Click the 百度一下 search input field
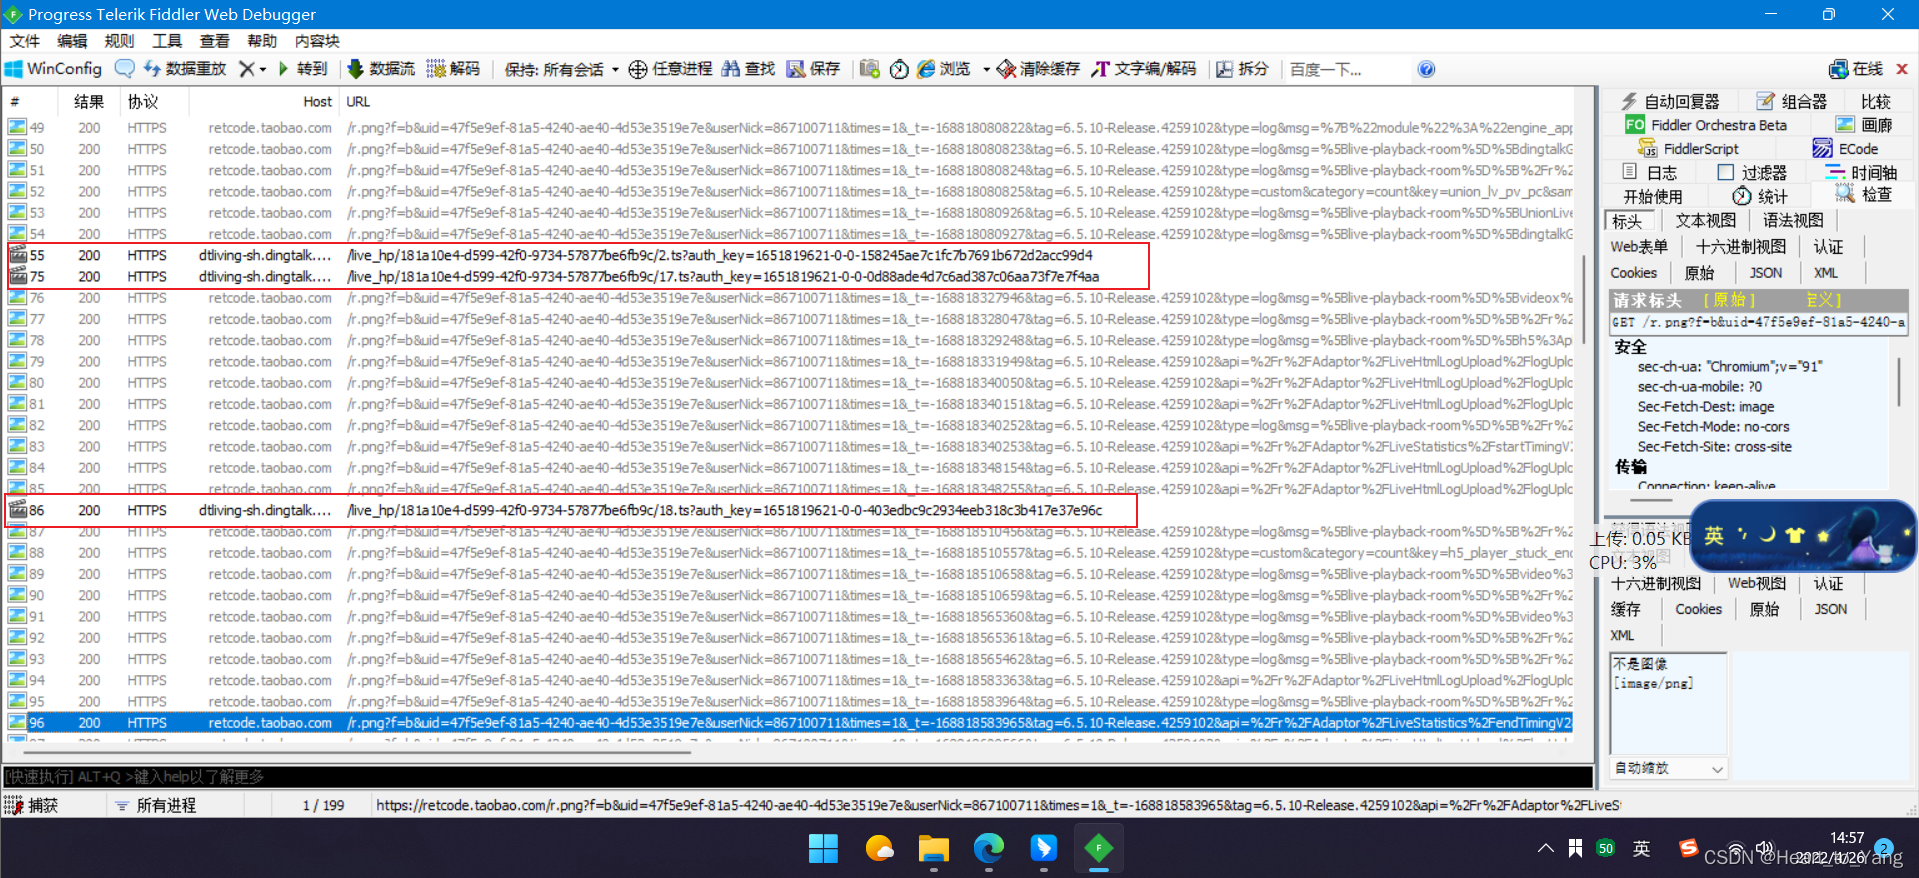The height and width of the screenshot is (878, 1919). tap(1346, 69)
